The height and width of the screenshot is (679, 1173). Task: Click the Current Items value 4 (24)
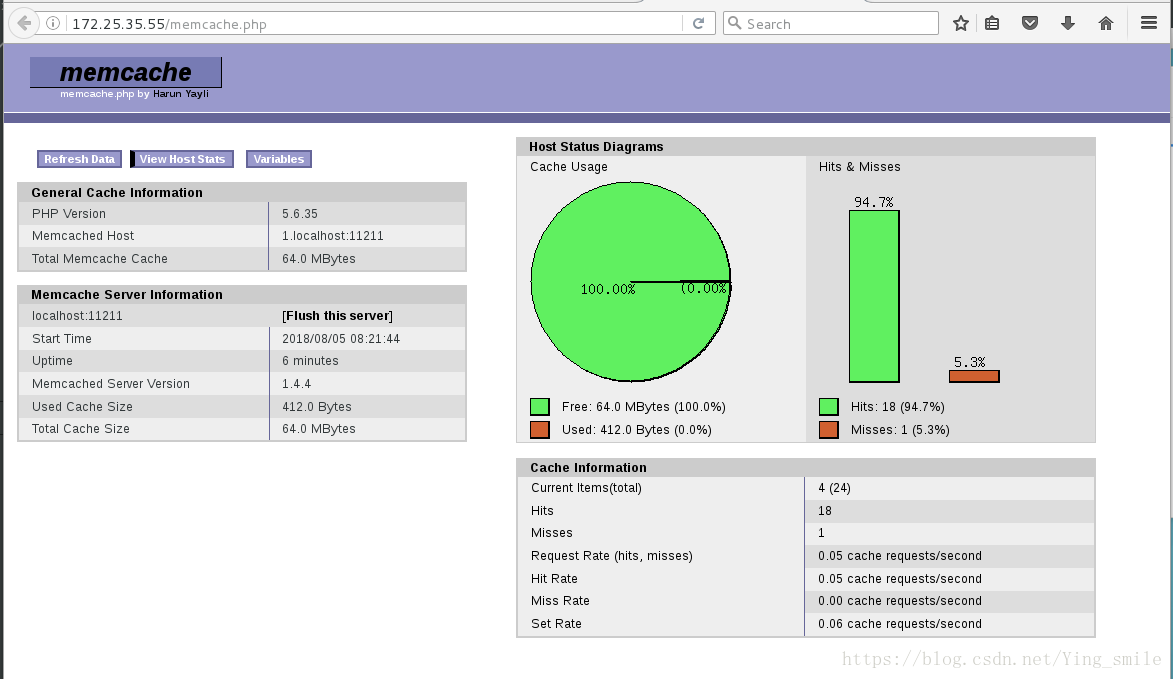coord(834,488)
